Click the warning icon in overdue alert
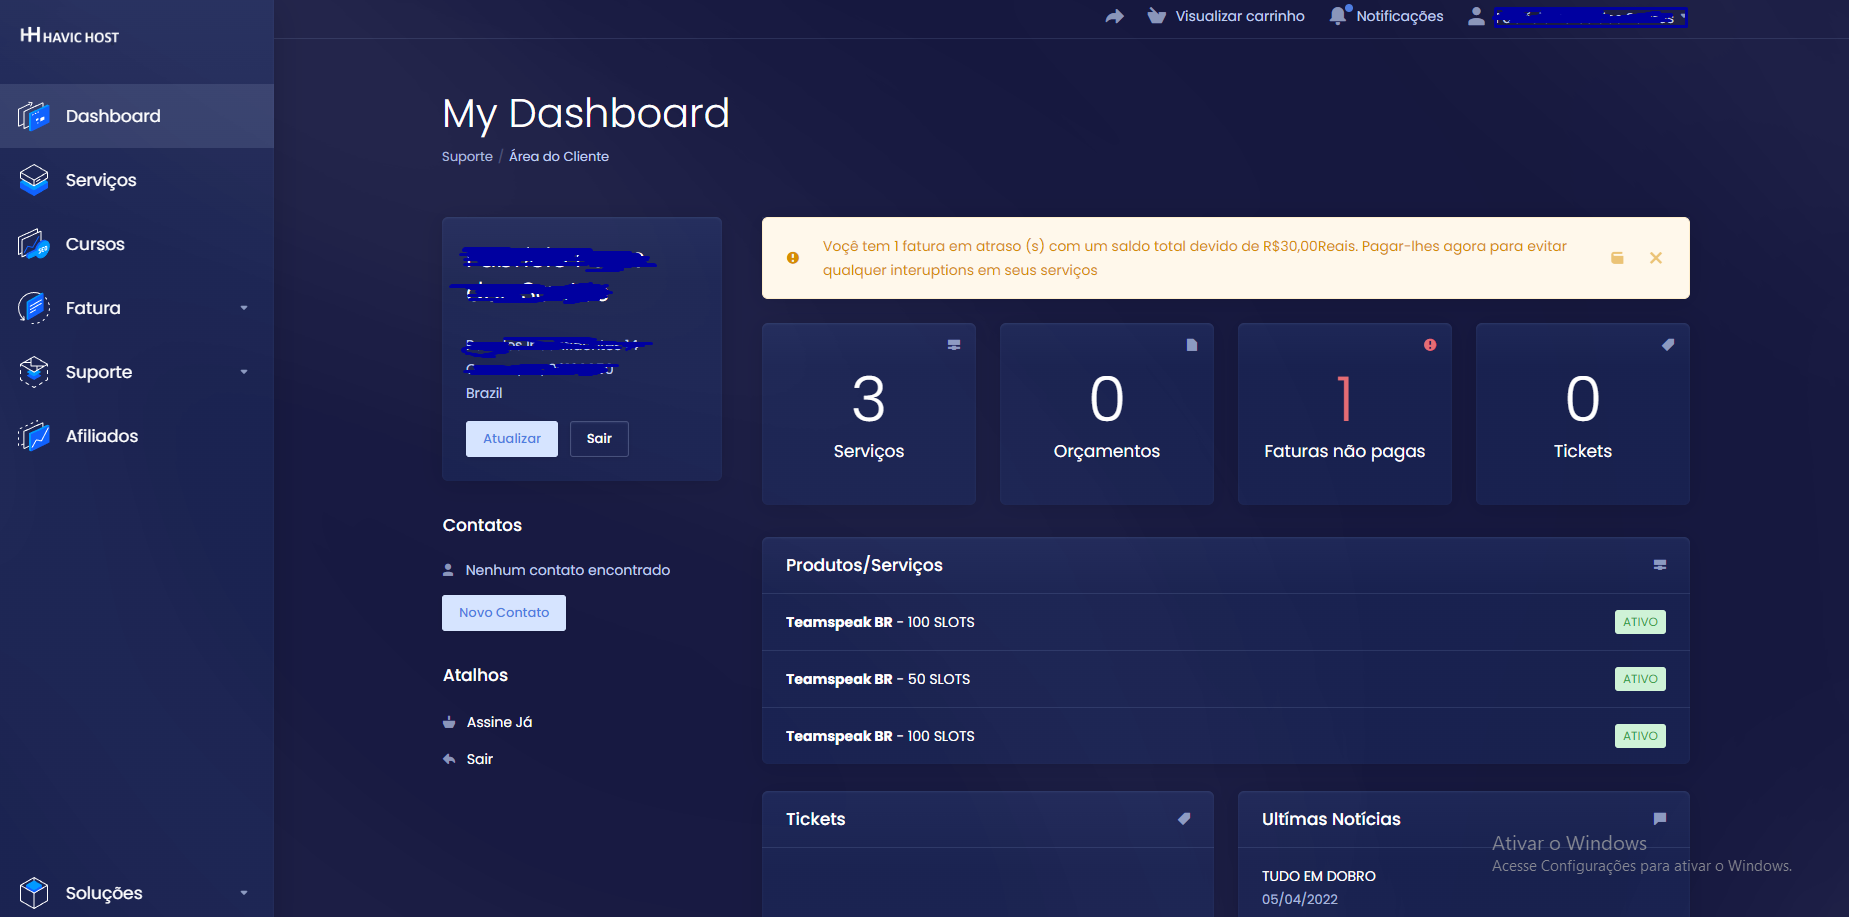This screenshot has width=1849, height=917. tap(793, 258)
